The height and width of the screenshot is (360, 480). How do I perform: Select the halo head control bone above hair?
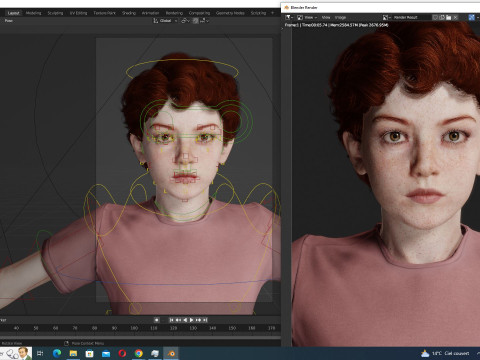[182, 60]
